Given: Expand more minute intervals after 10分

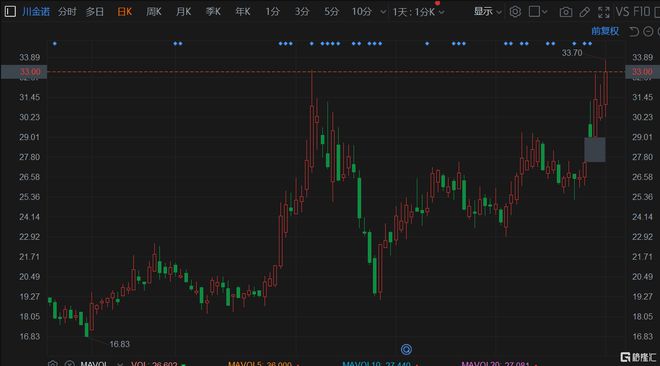Looking at the screenshot, I should click(x=383, y=12).
